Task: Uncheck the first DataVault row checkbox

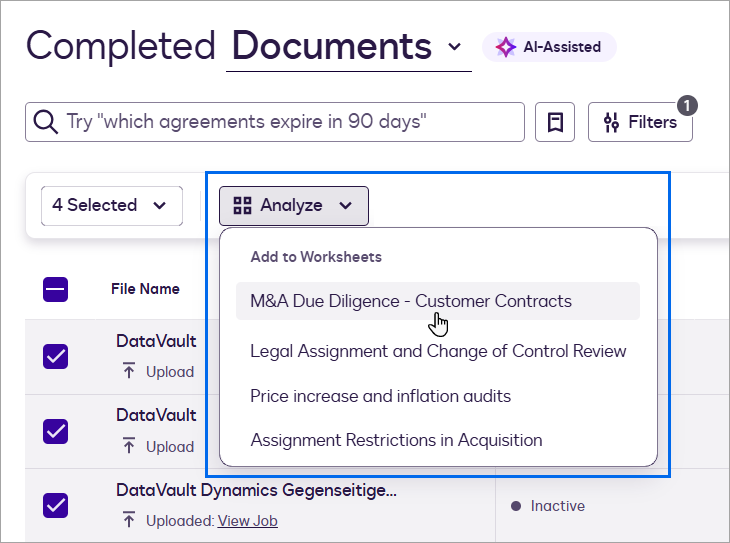Action: (55, 357)
